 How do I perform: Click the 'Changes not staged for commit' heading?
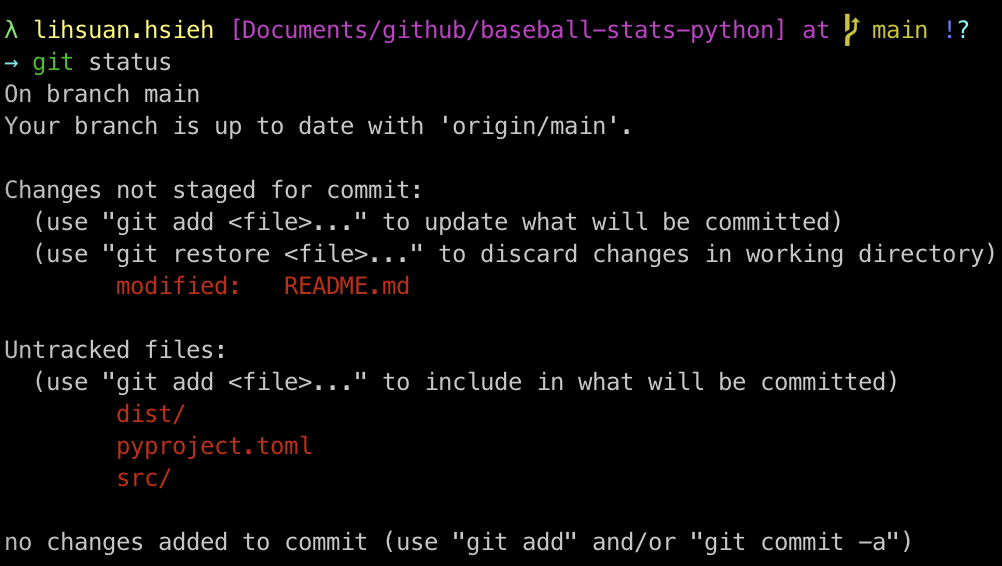tap(213, 190)
